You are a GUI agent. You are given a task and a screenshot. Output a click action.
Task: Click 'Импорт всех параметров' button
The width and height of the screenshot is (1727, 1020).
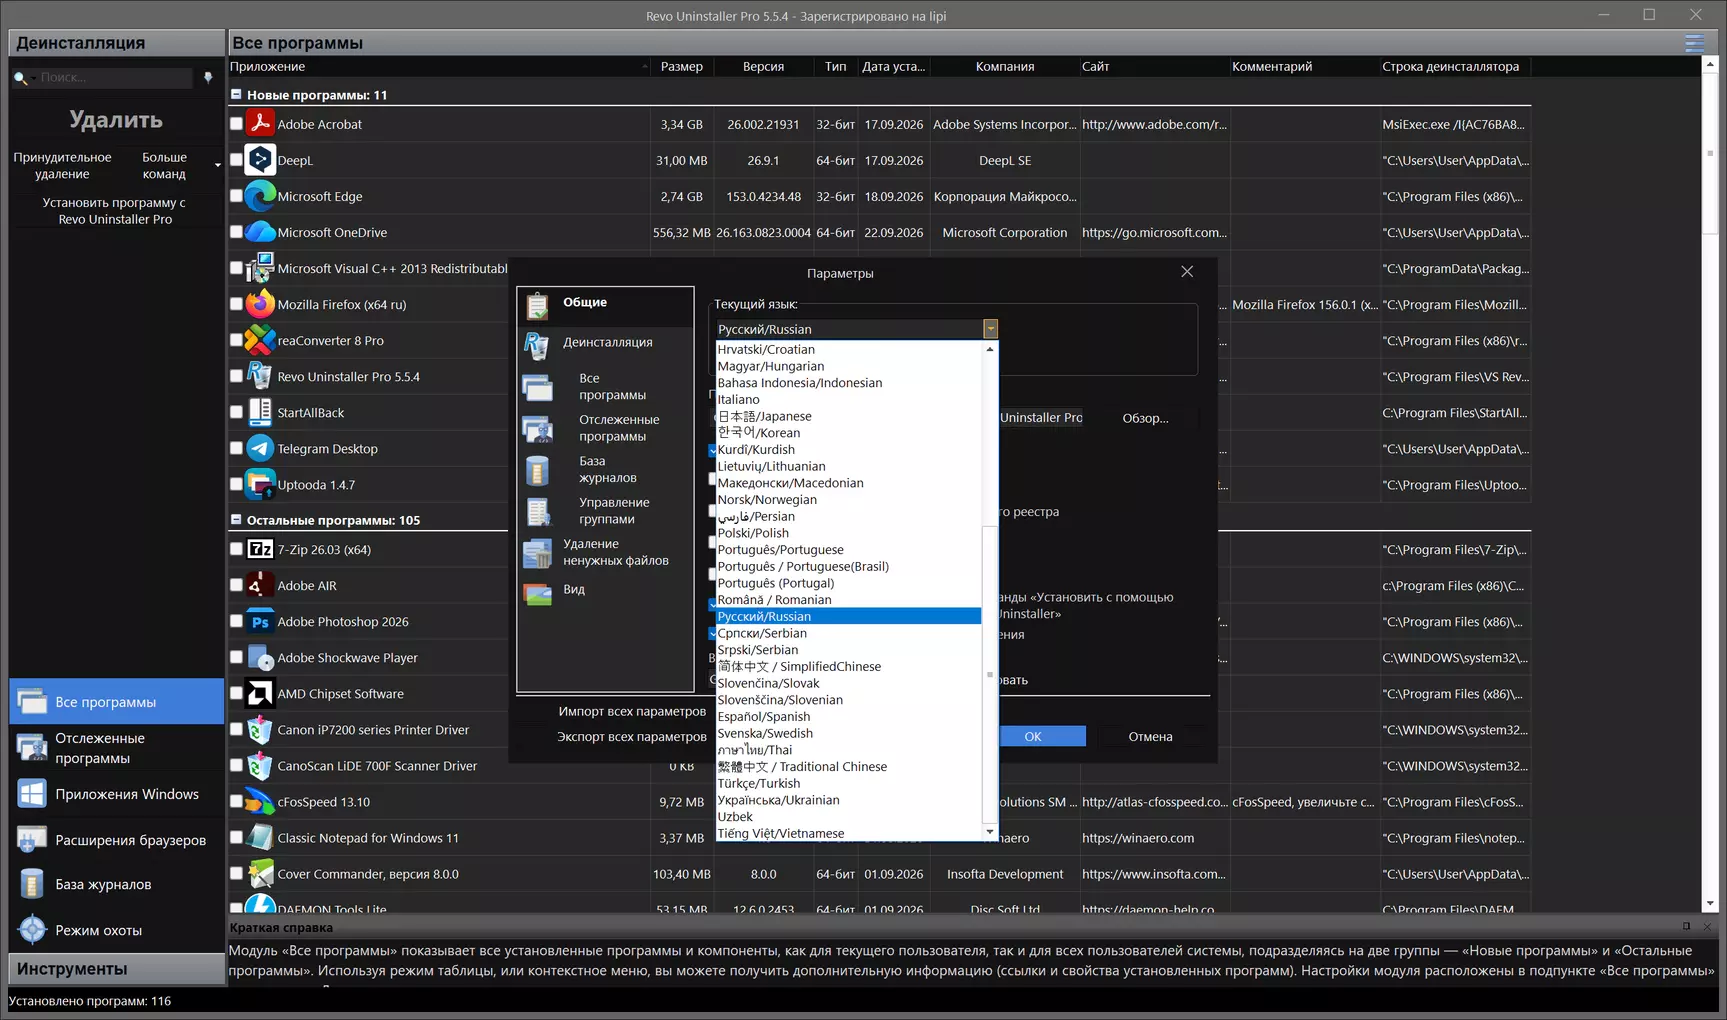tap(632, 711)
